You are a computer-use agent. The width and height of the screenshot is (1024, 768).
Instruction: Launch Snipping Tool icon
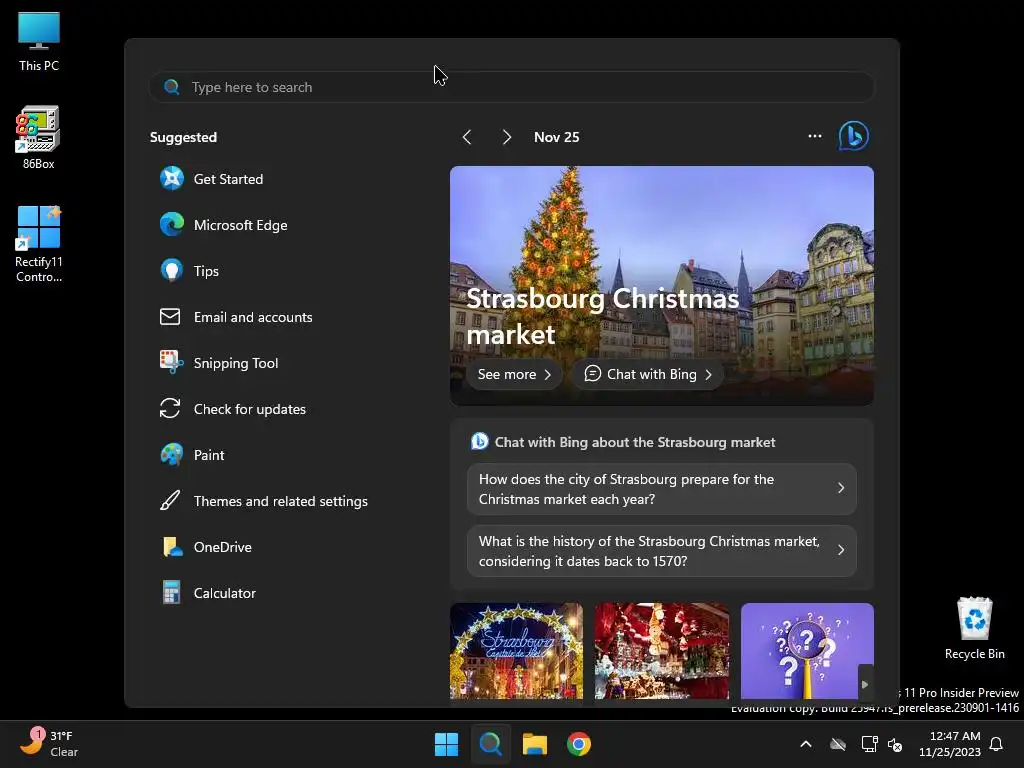tap(172, 362)
